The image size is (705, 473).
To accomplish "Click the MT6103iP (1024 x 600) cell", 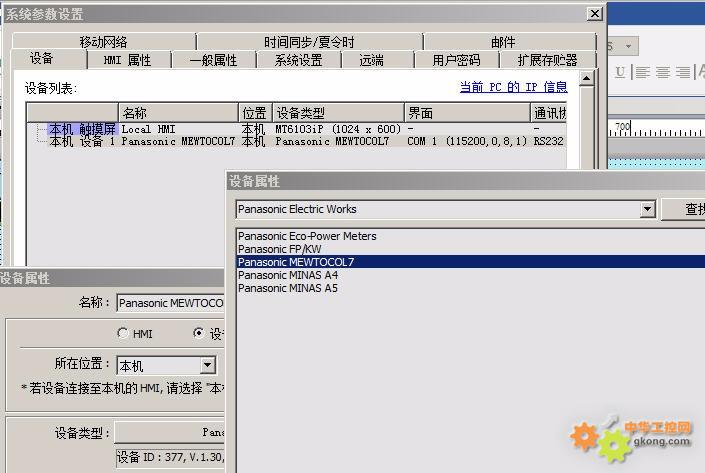I will 338,129.
